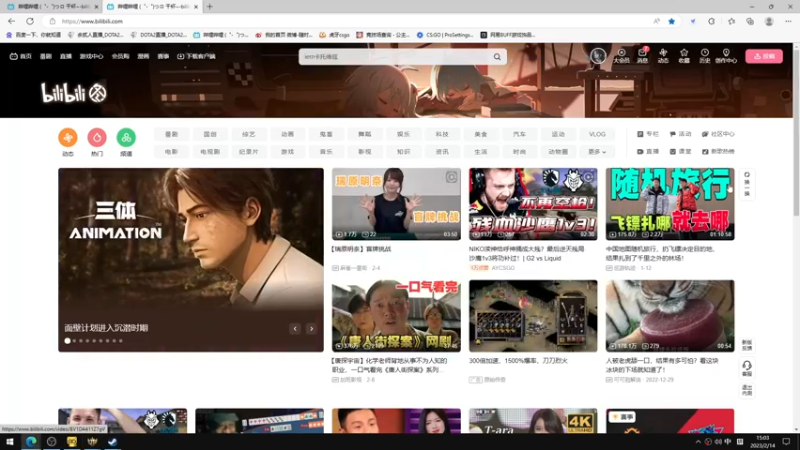Open 收藏 favorites star icon
The image size is (800, 450).
pyautogui.click(x=684, y=56)
